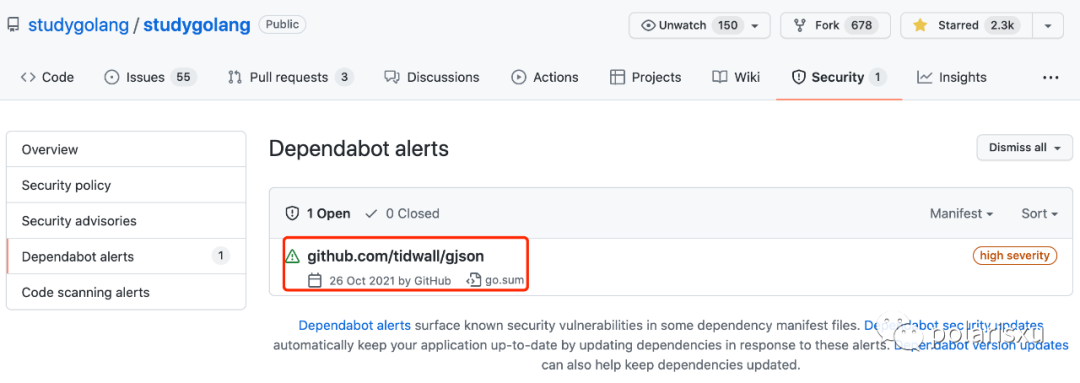Click the fork icon in Fork button
This screenshot has height=383, width=1080.
click(800, 25)
